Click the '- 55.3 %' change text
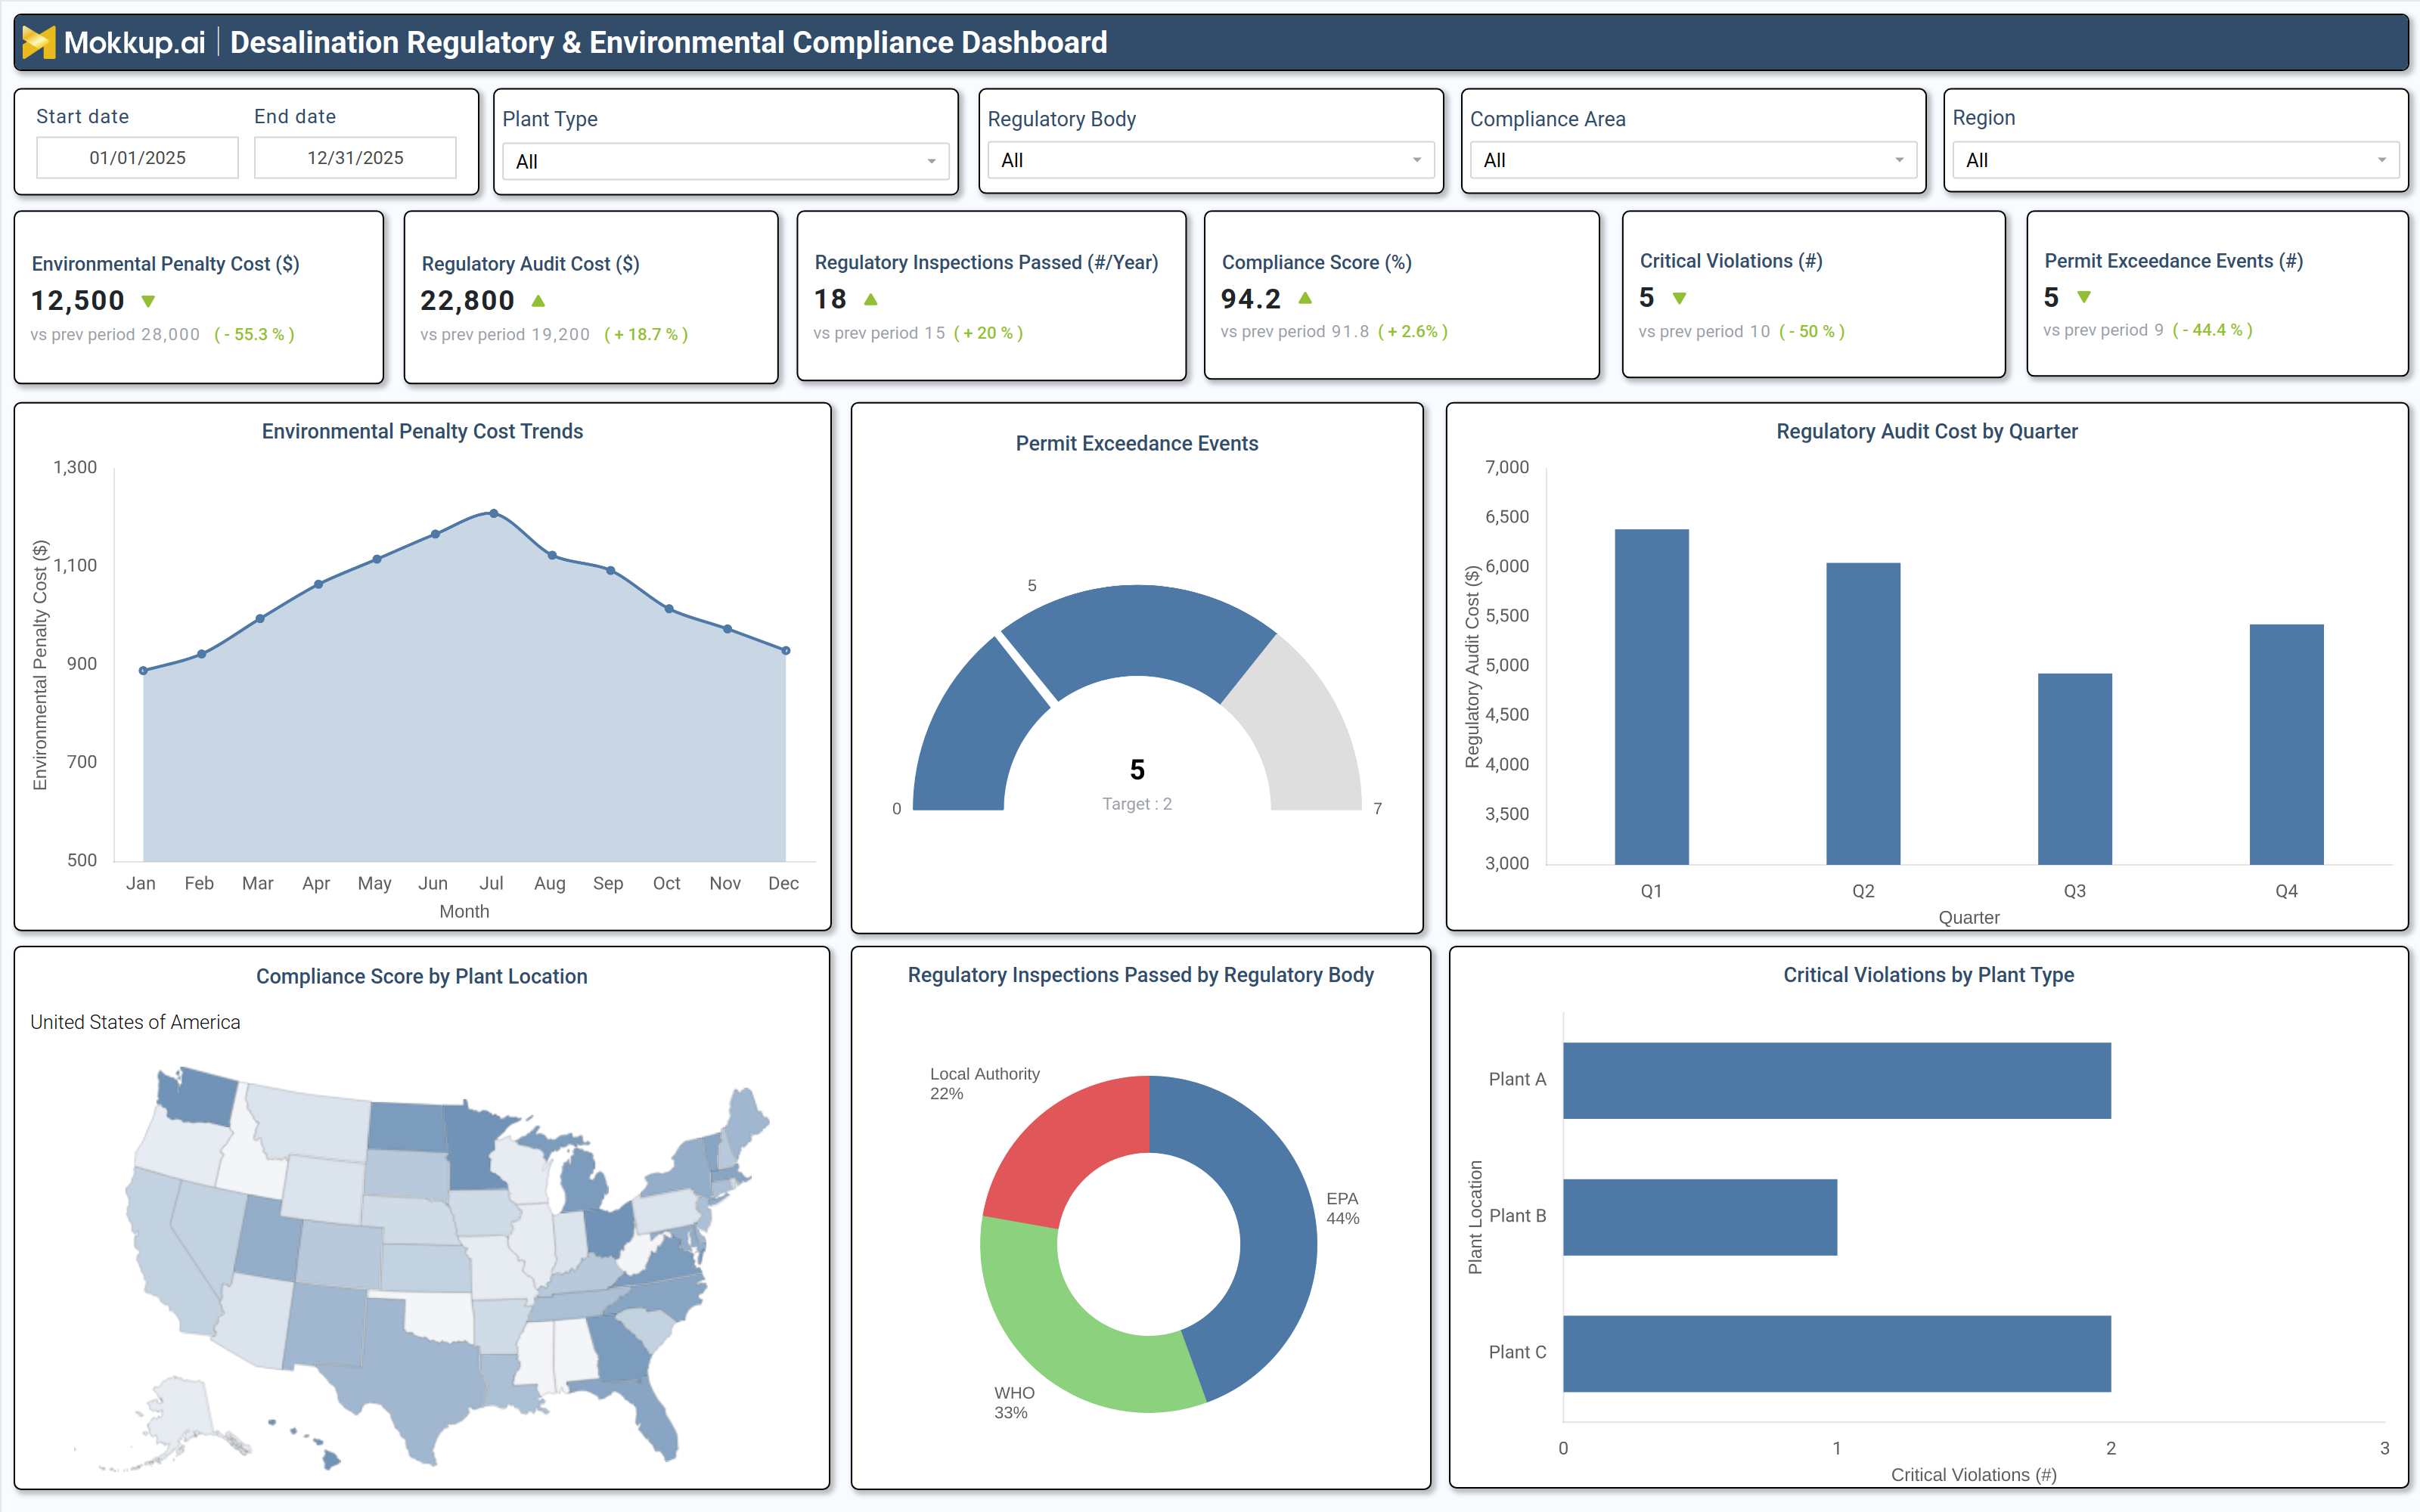This screenshot has height=1512, width=2420. (x=254, y=334)
